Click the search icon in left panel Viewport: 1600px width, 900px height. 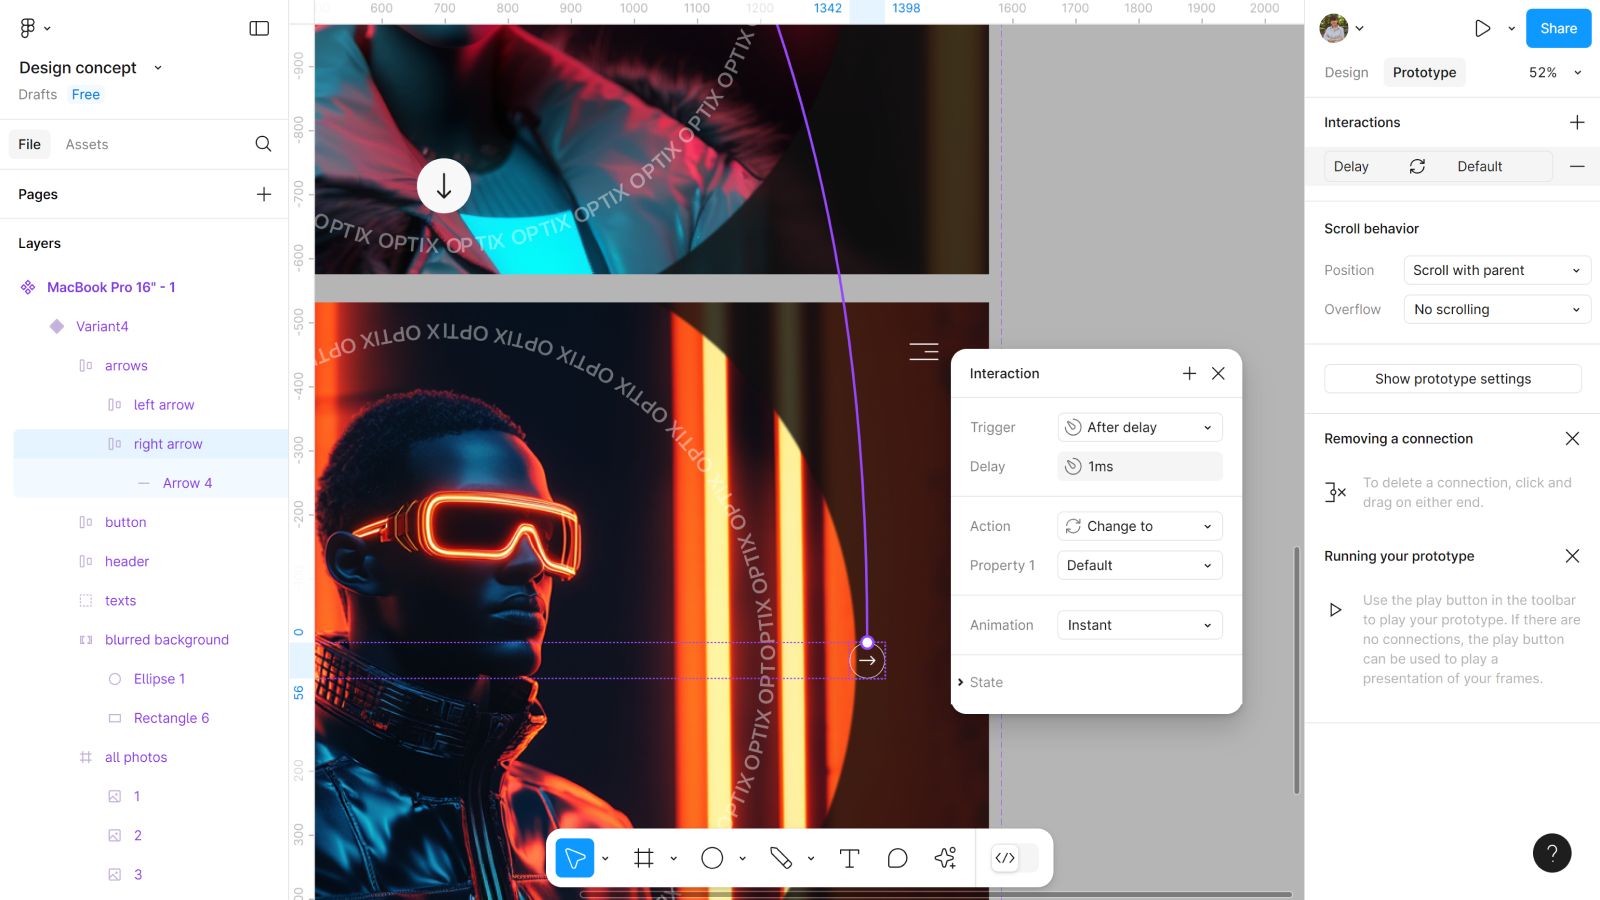coord(263,144)
